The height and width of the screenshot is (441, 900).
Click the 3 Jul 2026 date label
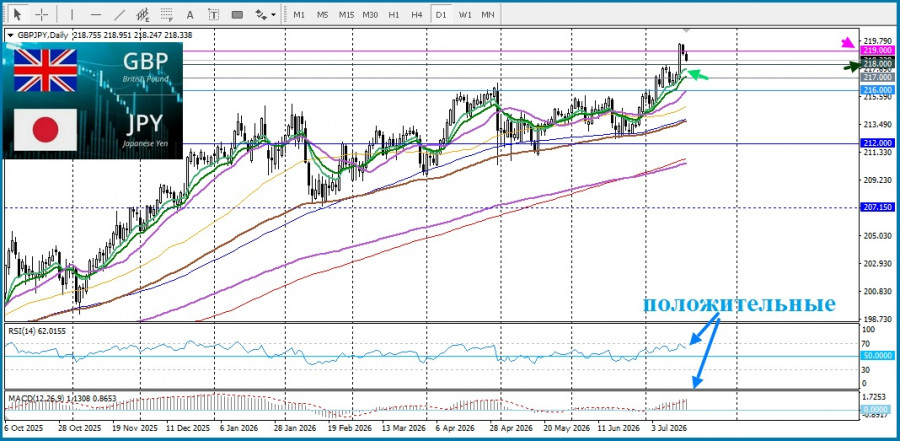click(x=669, y=428)
